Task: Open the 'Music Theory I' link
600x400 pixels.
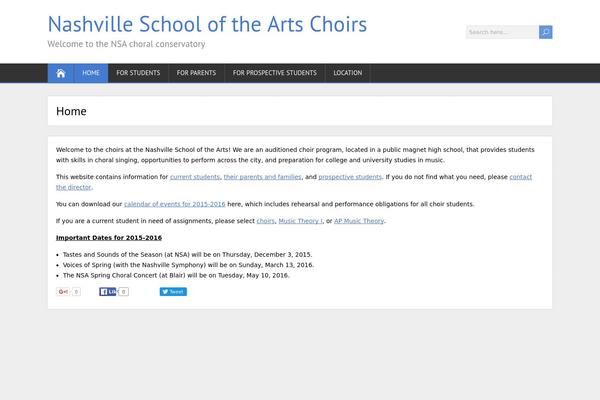Action: pyautogui.click(x=300, y=221)
